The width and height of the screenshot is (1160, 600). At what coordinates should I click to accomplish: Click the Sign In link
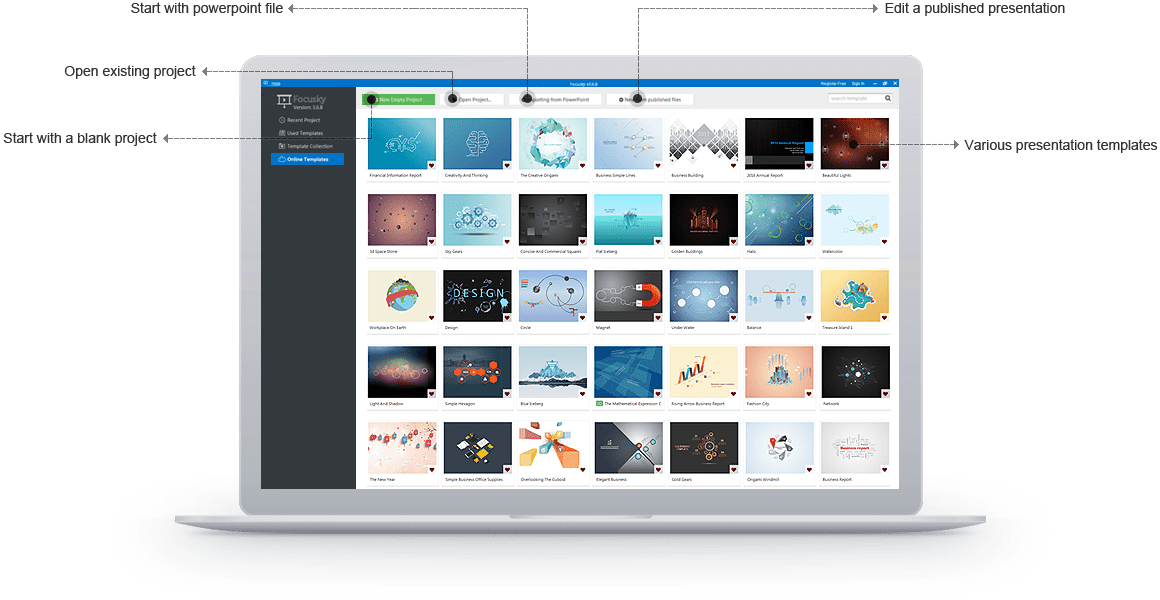coord(858,83)
